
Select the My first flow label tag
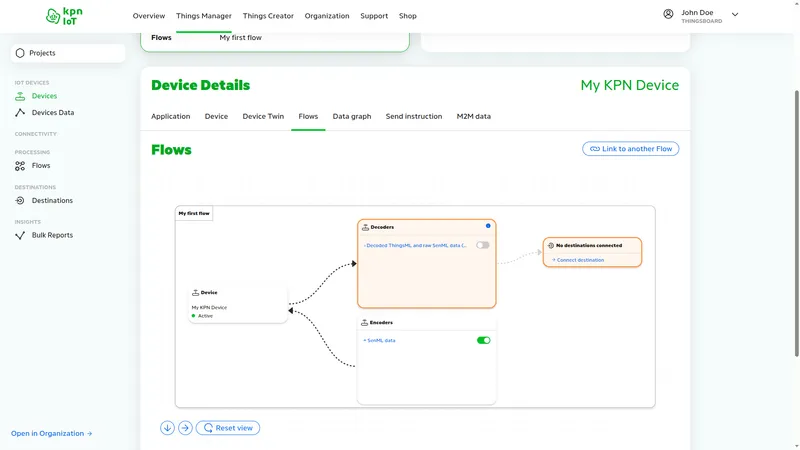194,213
